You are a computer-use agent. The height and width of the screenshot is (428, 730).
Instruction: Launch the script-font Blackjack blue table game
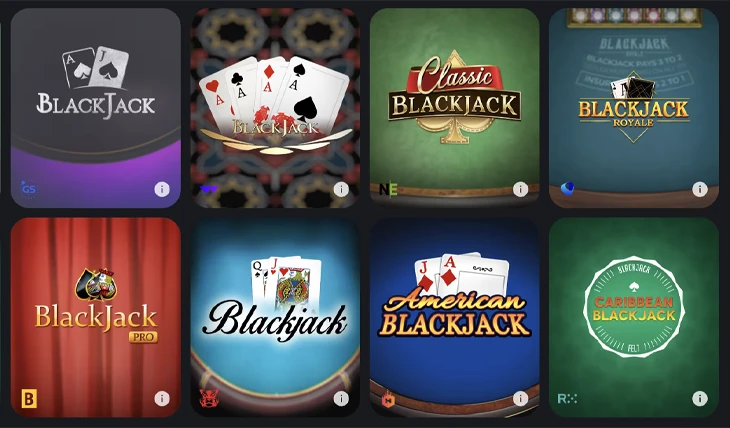275,317
